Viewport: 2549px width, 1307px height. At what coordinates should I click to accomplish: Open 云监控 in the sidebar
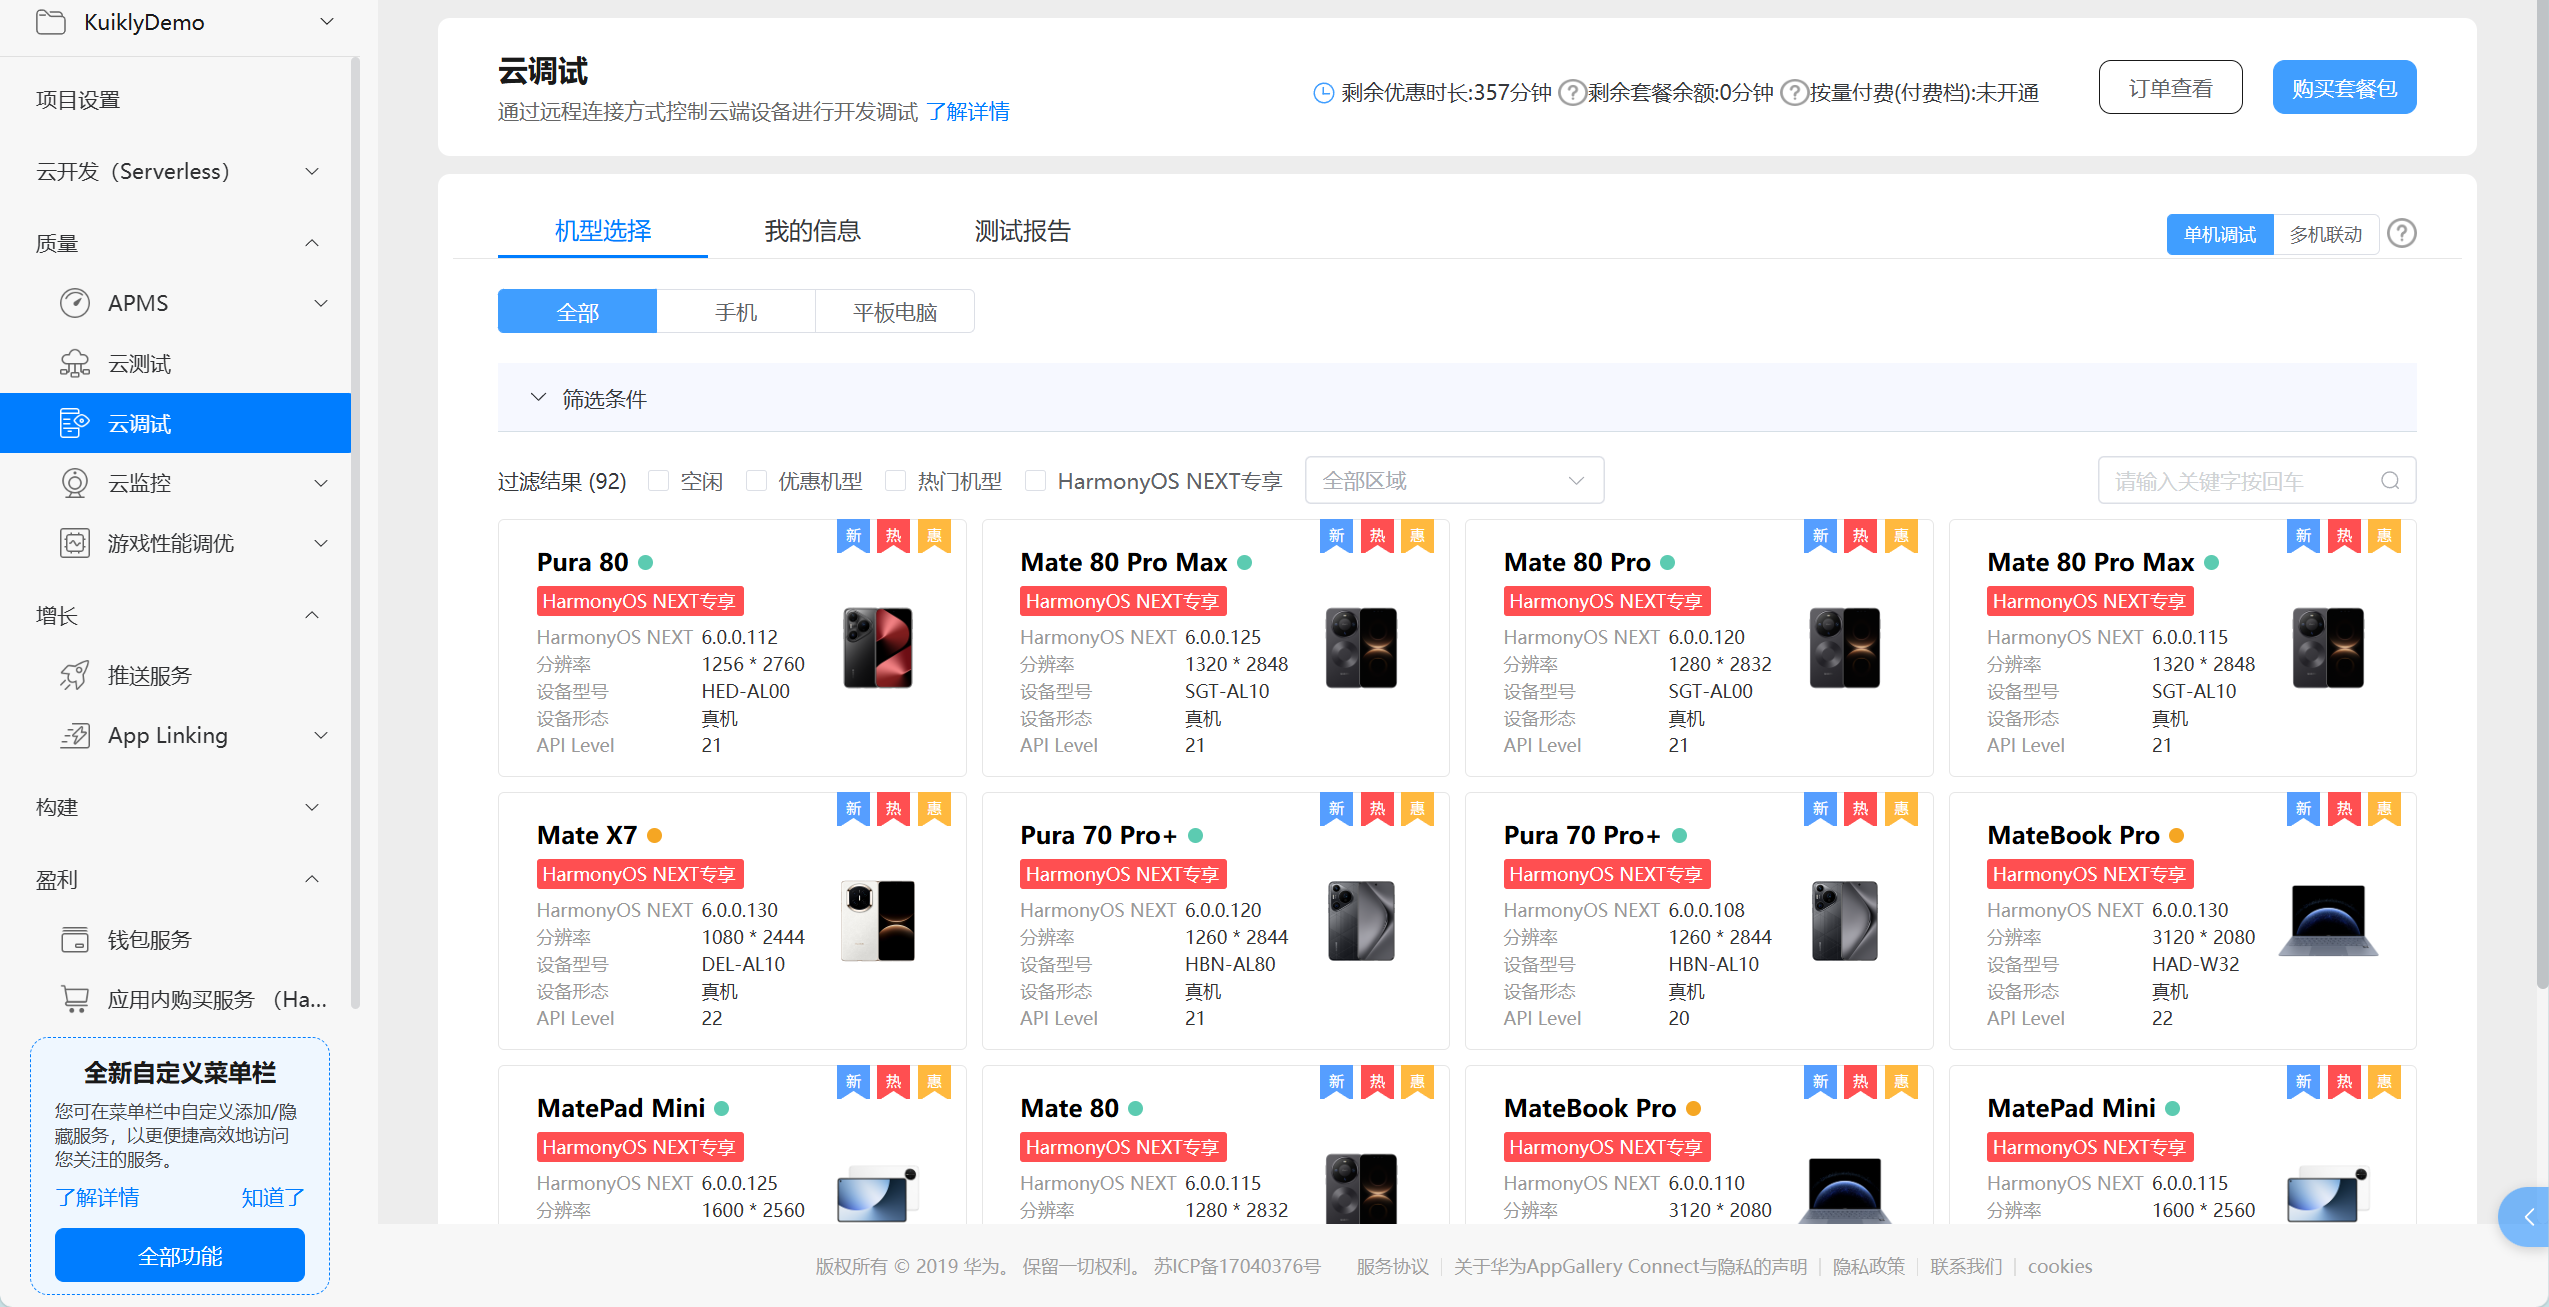[x=140, y=483]
